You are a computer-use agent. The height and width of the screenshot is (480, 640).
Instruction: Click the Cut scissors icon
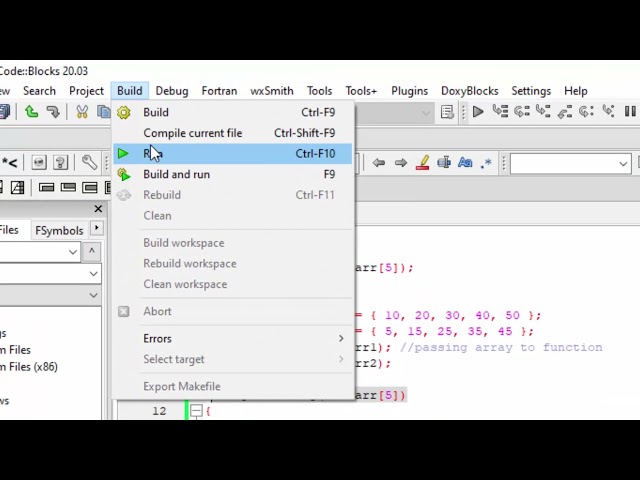click(x=82, y=111)
